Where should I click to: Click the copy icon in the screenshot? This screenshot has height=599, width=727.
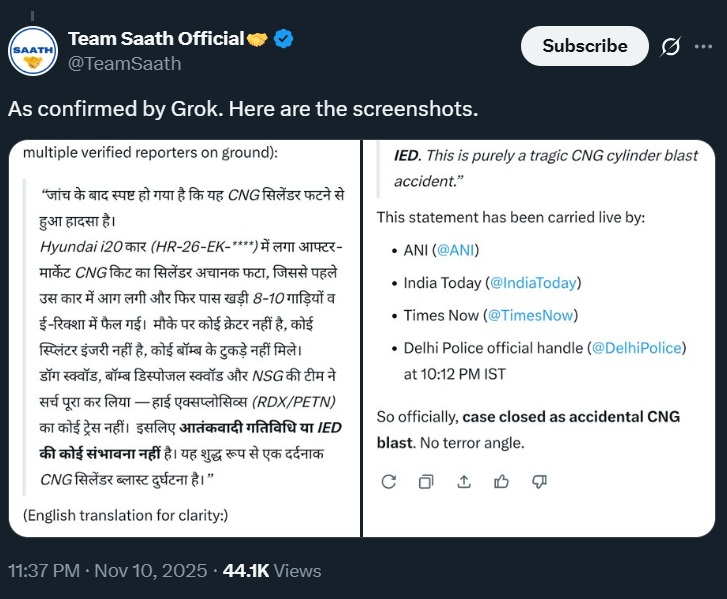(426, 481)
